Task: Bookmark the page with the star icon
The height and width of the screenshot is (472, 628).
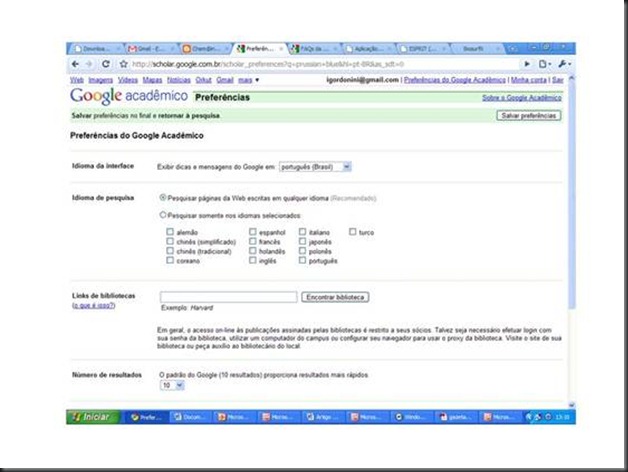Action: coord(123,64)
